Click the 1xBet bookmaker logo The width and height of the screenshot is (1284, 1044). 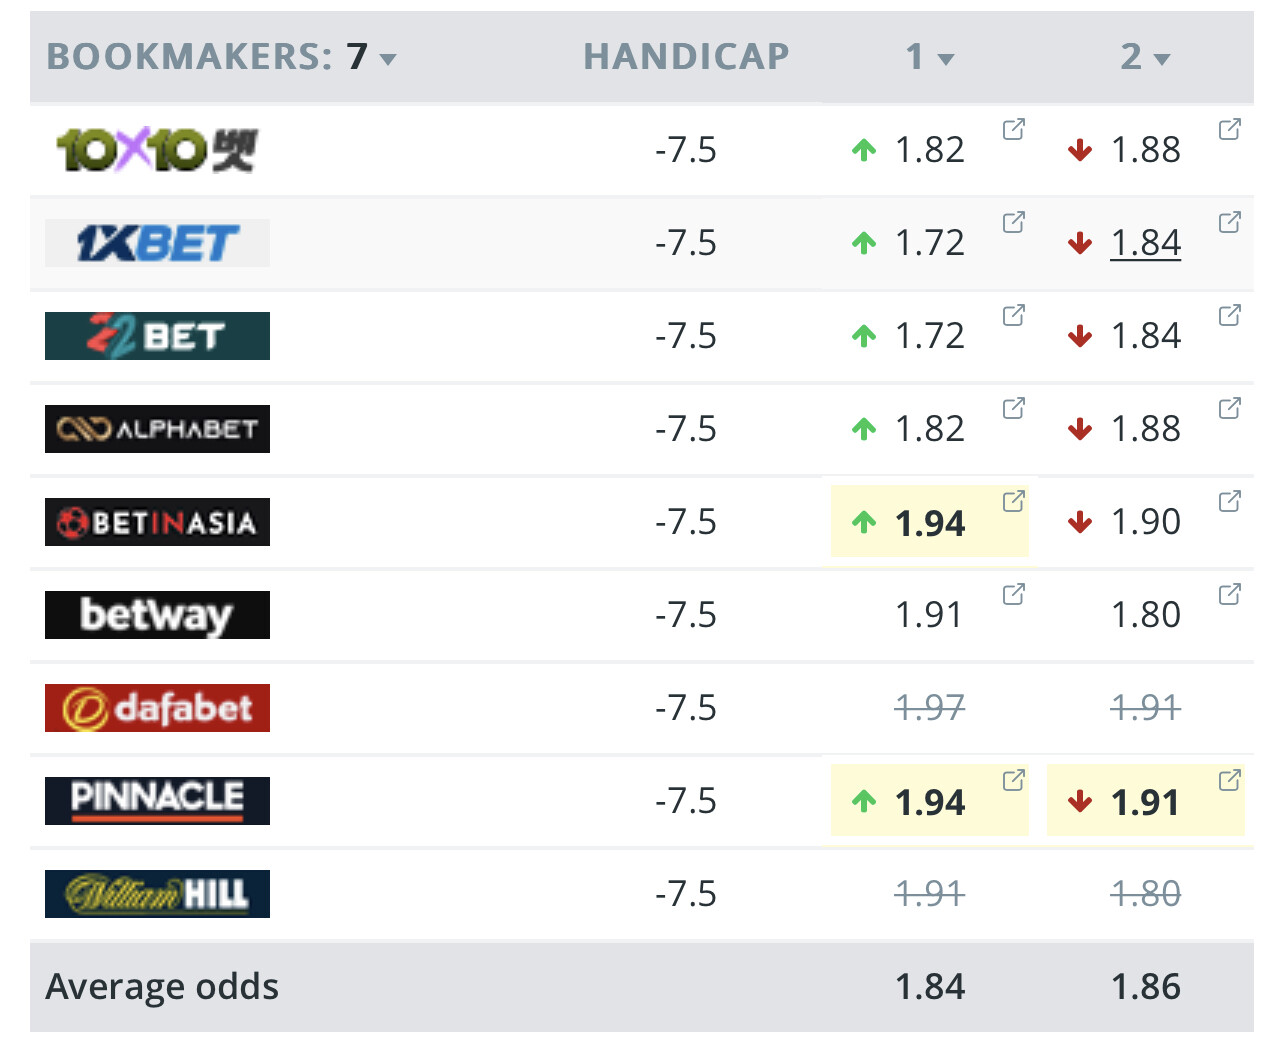(157, 243)
